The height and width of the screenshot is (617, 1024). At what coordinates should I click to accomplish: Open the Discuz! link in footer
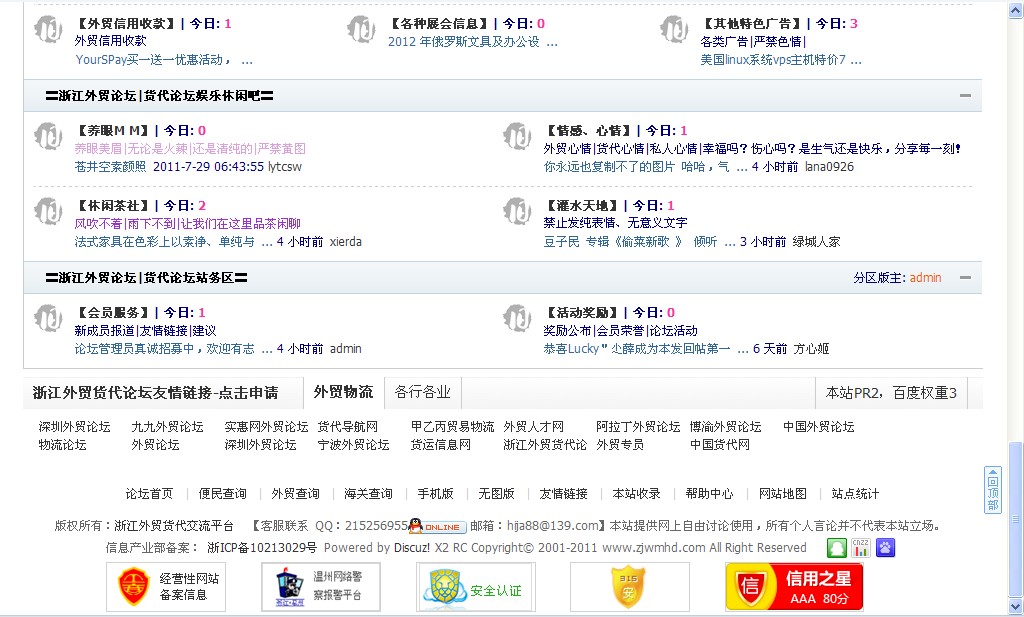tap(412, 548)
